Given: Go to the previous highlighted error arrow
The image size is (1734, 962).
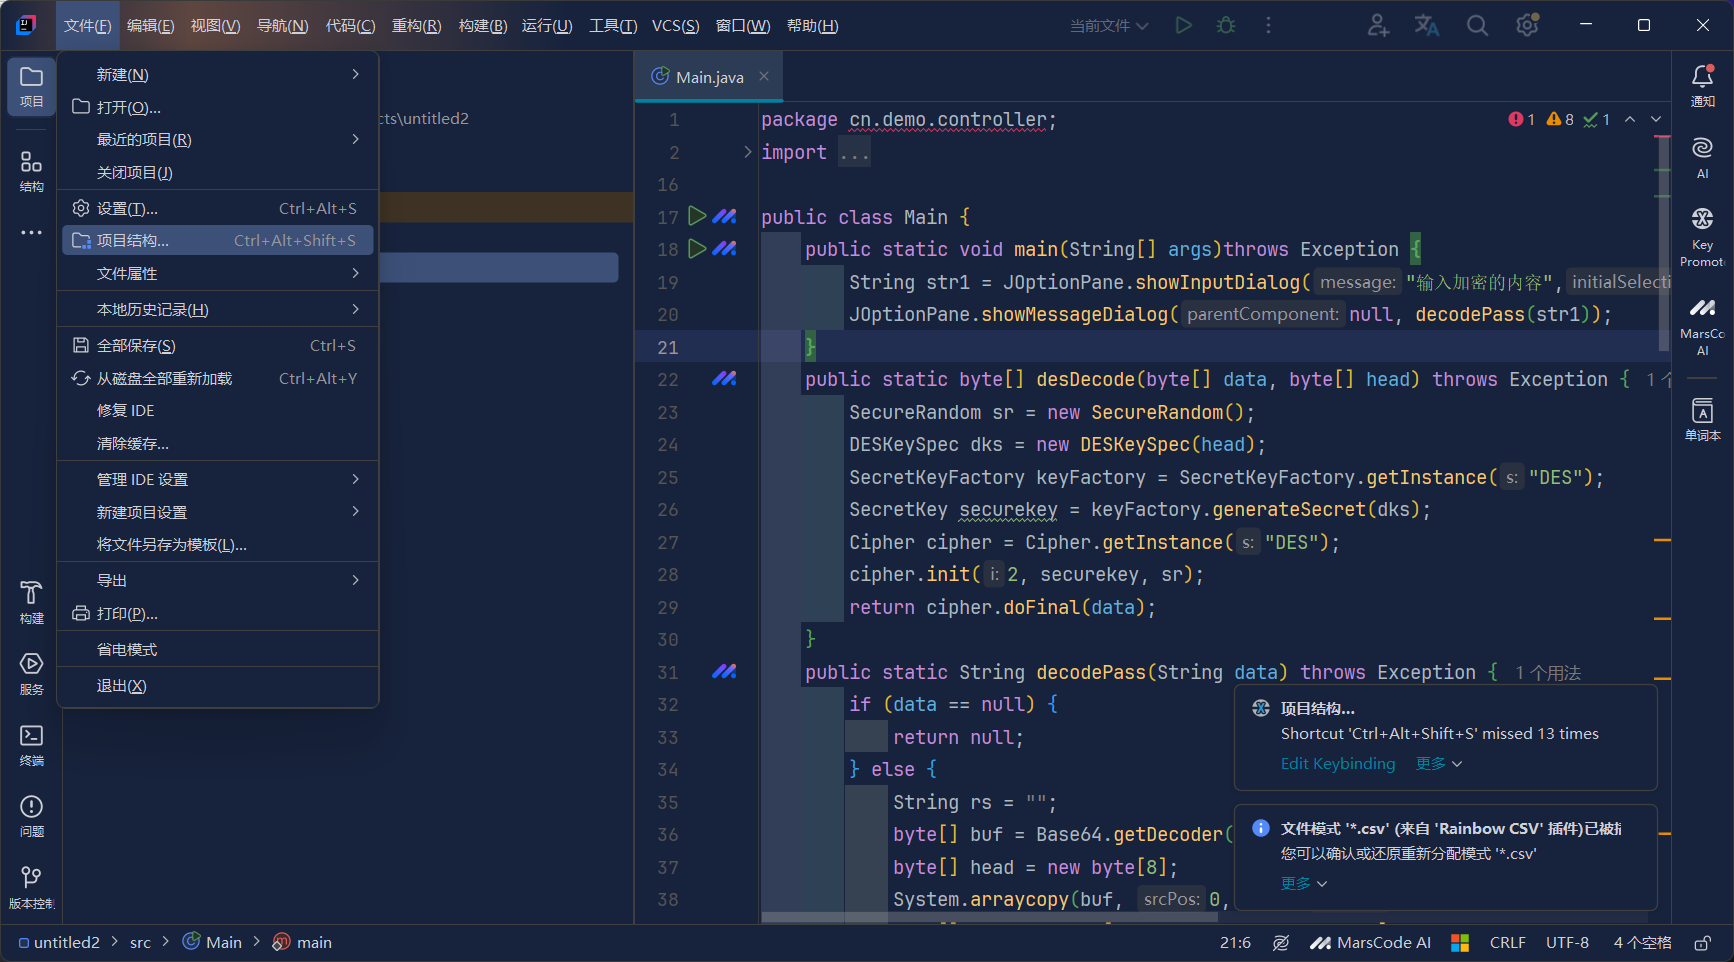Looking at the screenshot, I should click(1630, 119).
